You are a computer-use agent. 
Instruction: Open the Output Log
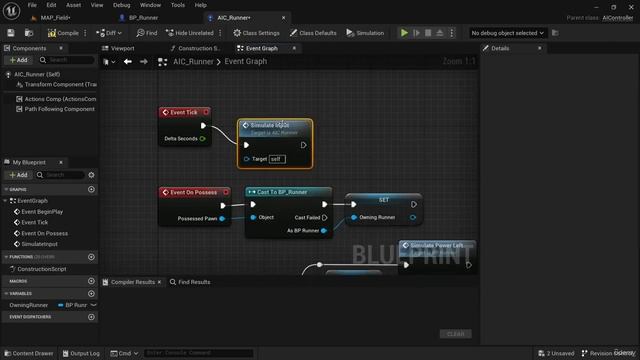click(x=81, y=353)
